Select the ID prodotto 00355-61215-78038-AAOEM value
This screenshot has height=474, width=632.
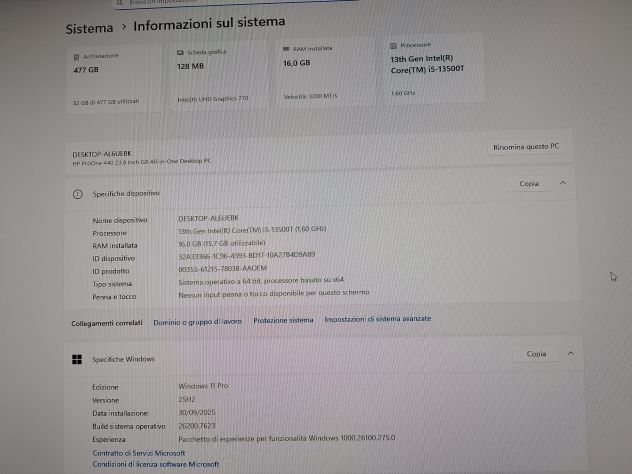(x=222, y=268)
